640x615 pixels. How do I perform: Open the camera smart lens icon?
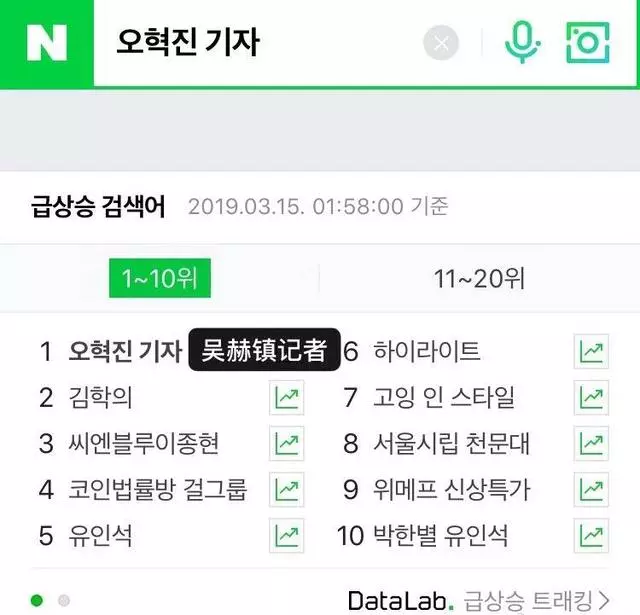588,42
